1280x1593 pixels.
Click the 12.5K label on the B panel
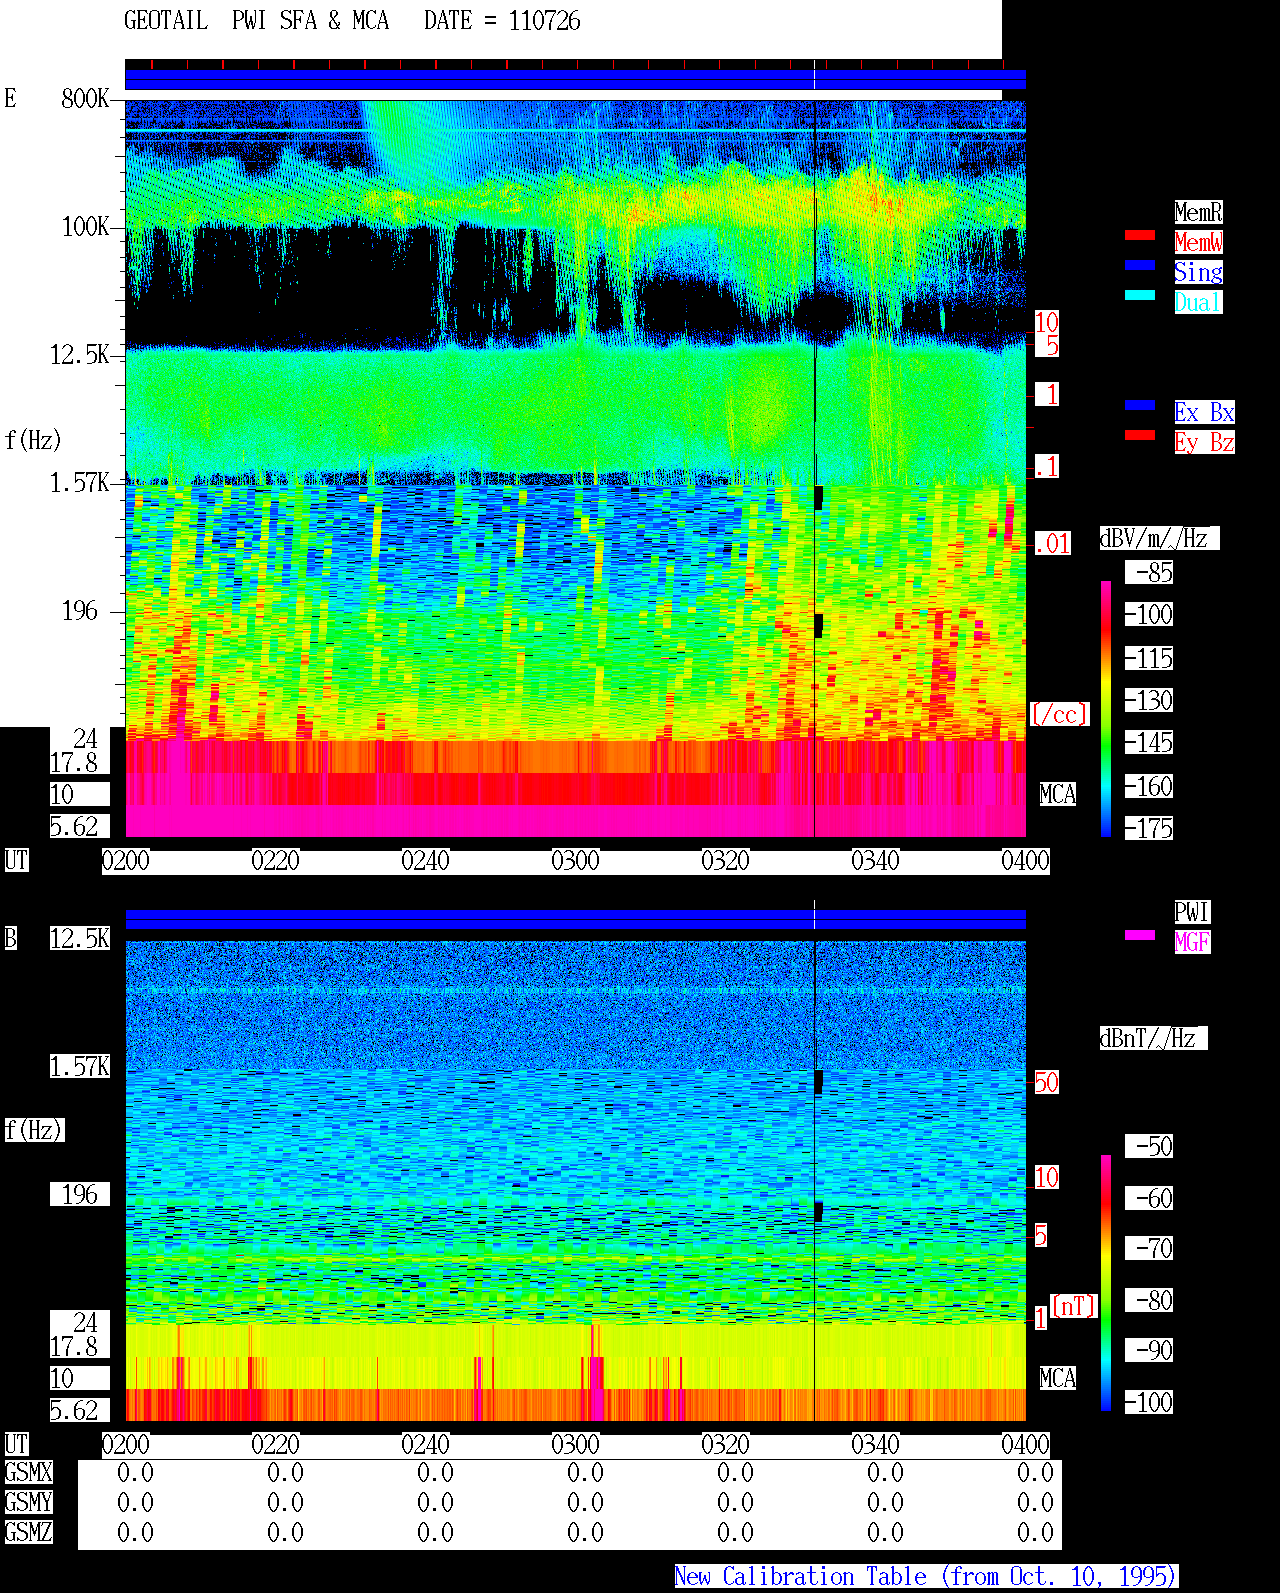click(x=80, y=938)
